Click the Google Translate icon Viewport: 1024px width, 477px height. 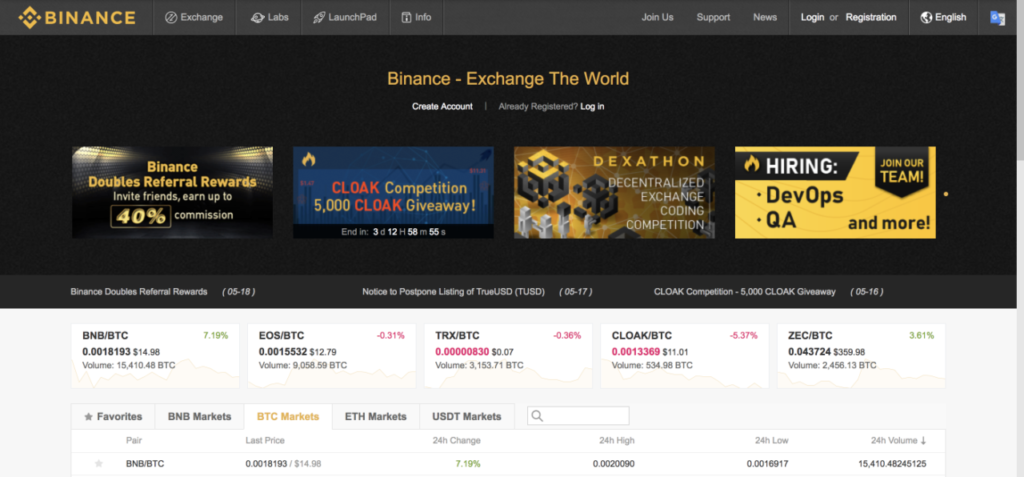tap(997, 17)
